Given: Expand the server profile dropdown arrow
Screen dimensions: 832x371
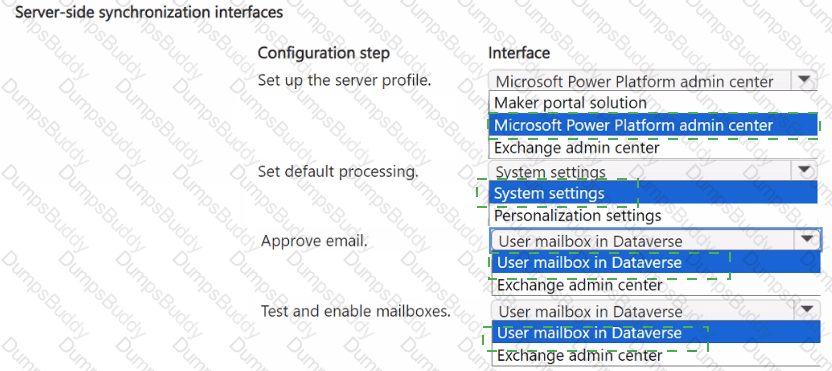Looking at the screenshot, I should 804,81.
